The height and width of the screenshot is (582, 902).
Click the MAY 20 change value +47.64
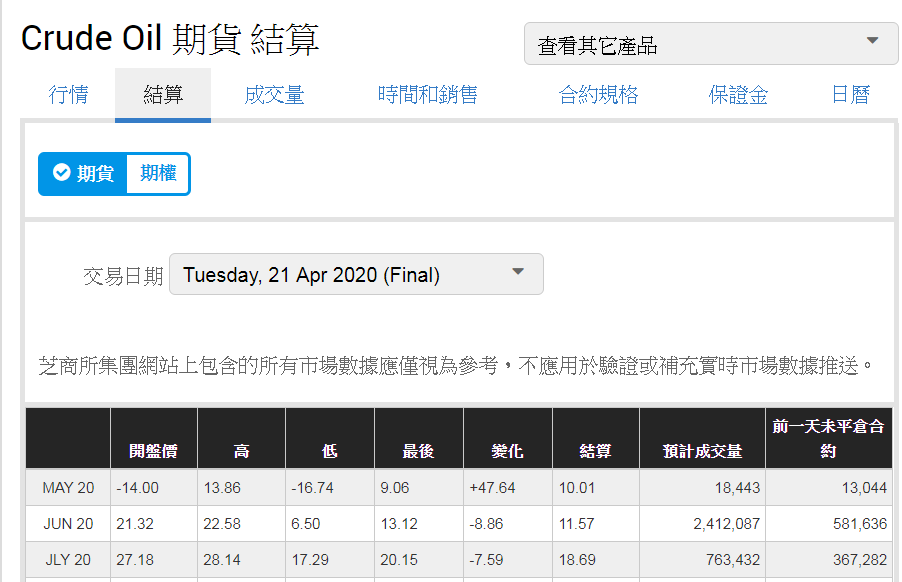click(492, 488)
